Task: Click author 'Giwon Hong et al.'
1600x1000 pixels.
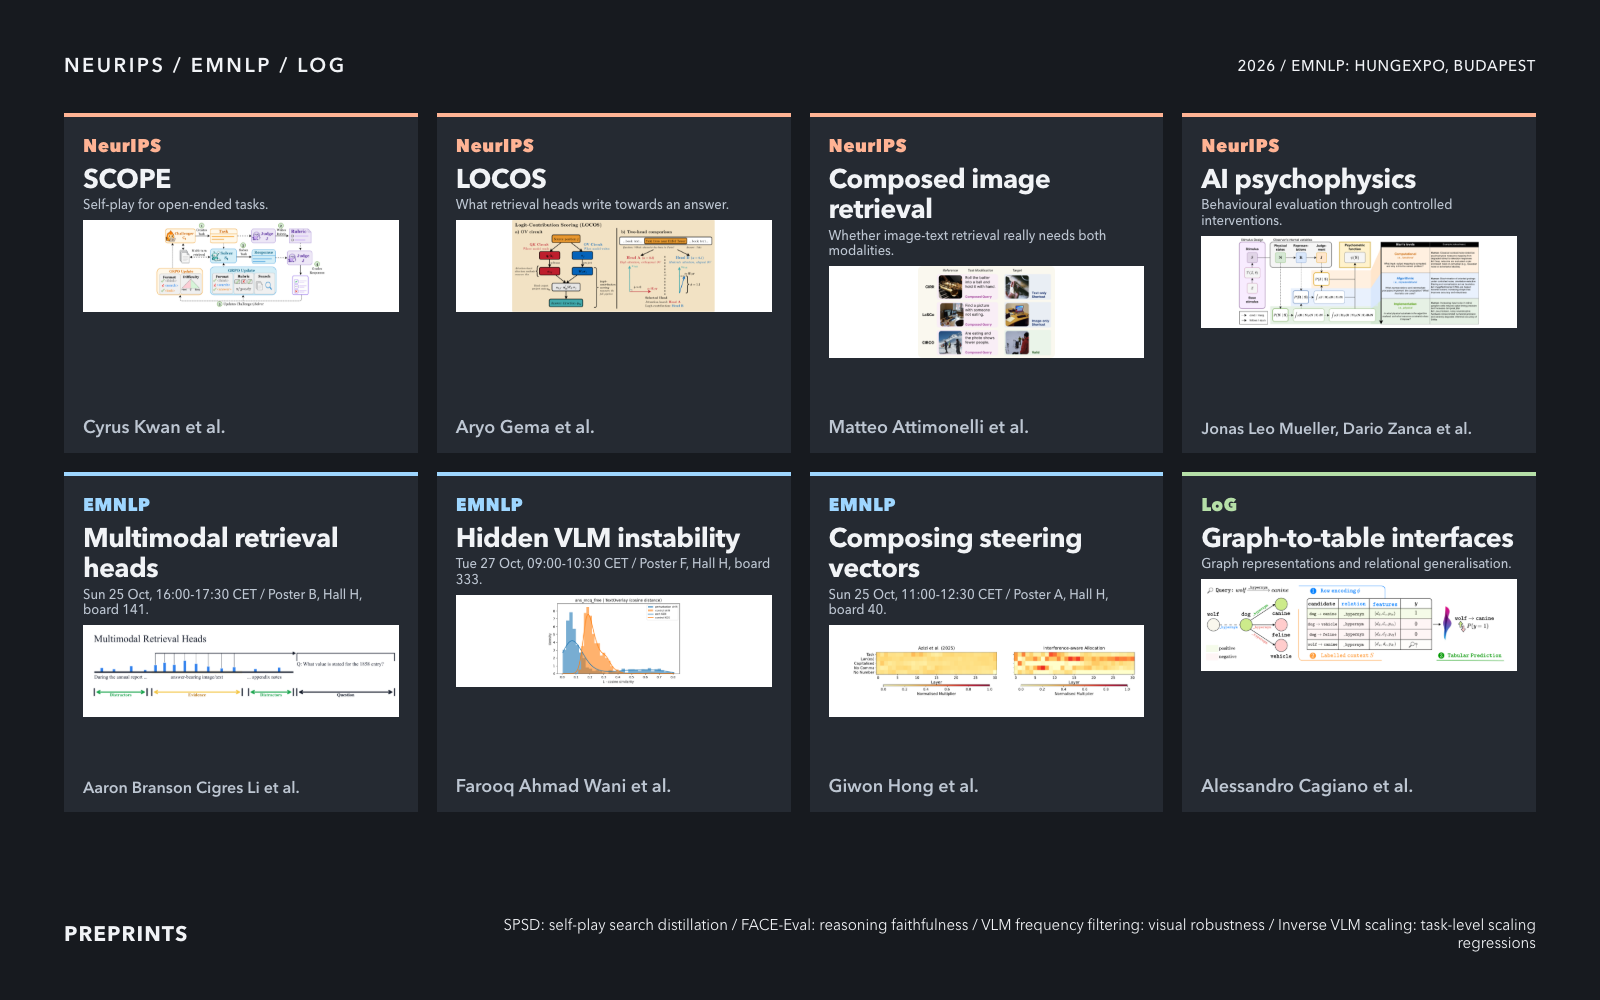Action: click(903, 786)
